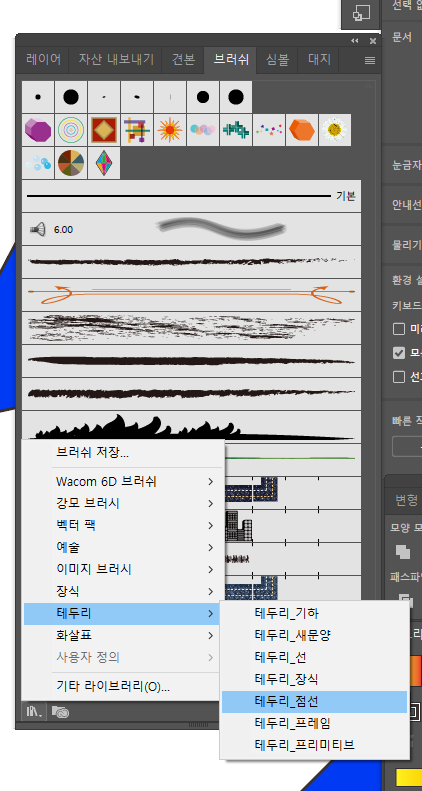Screen dimensions: 422x791
Task: Select 테두리_선 from the submenu
Action: coord(314,657)
